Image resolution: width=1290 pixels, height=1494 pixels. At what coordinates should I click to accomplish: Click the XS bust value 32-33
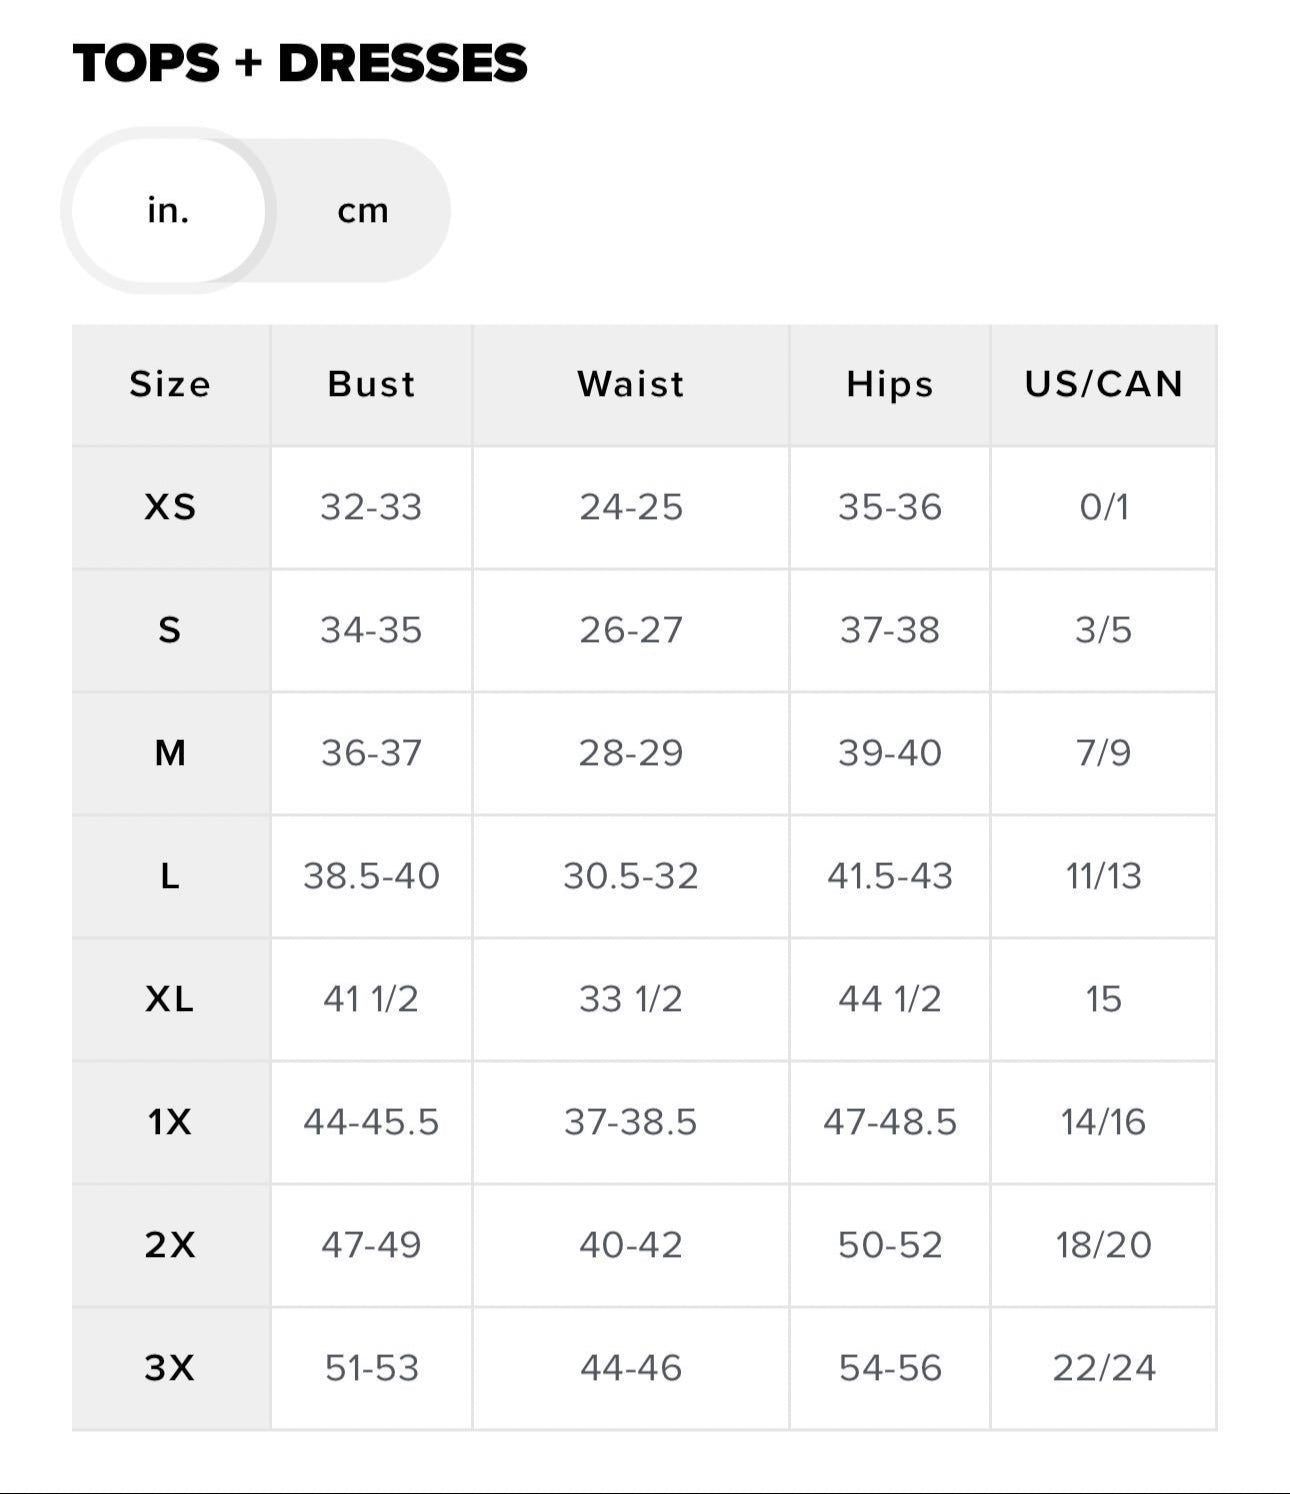371,507
